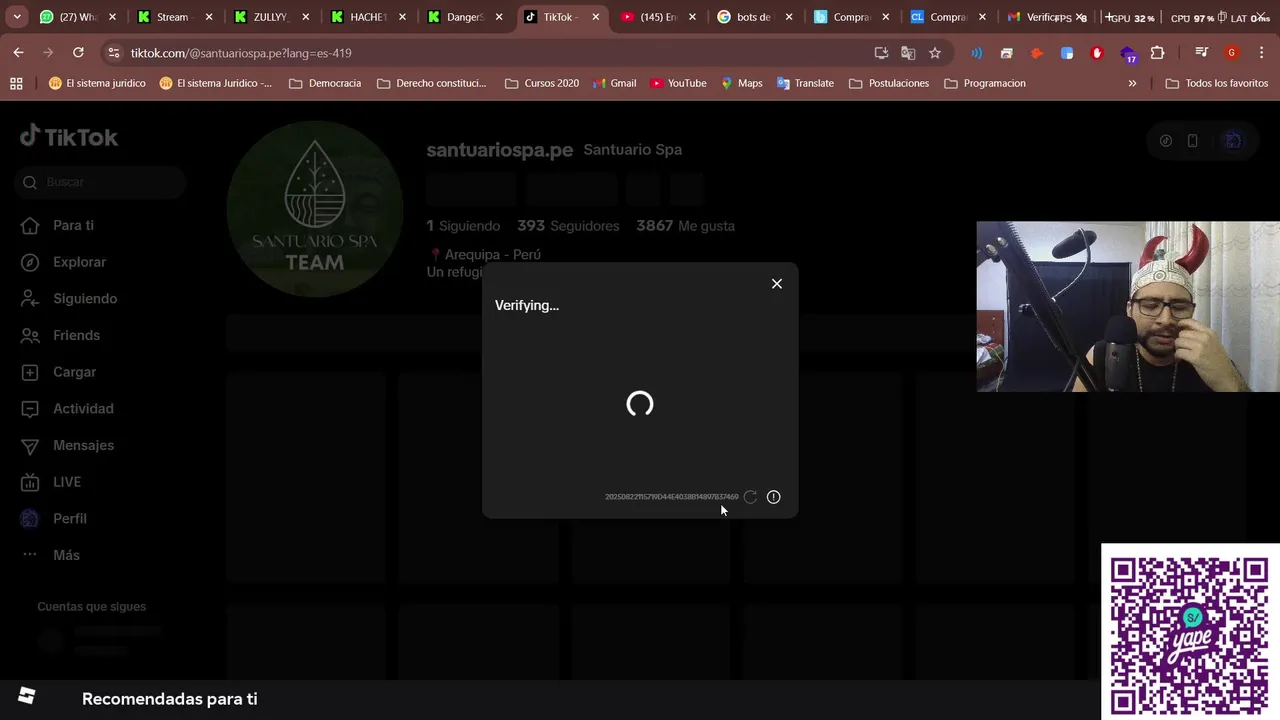This screenshot has height=720, width=1280.
Task: Open the Gmail bookmark
Action: coord(614,83)
